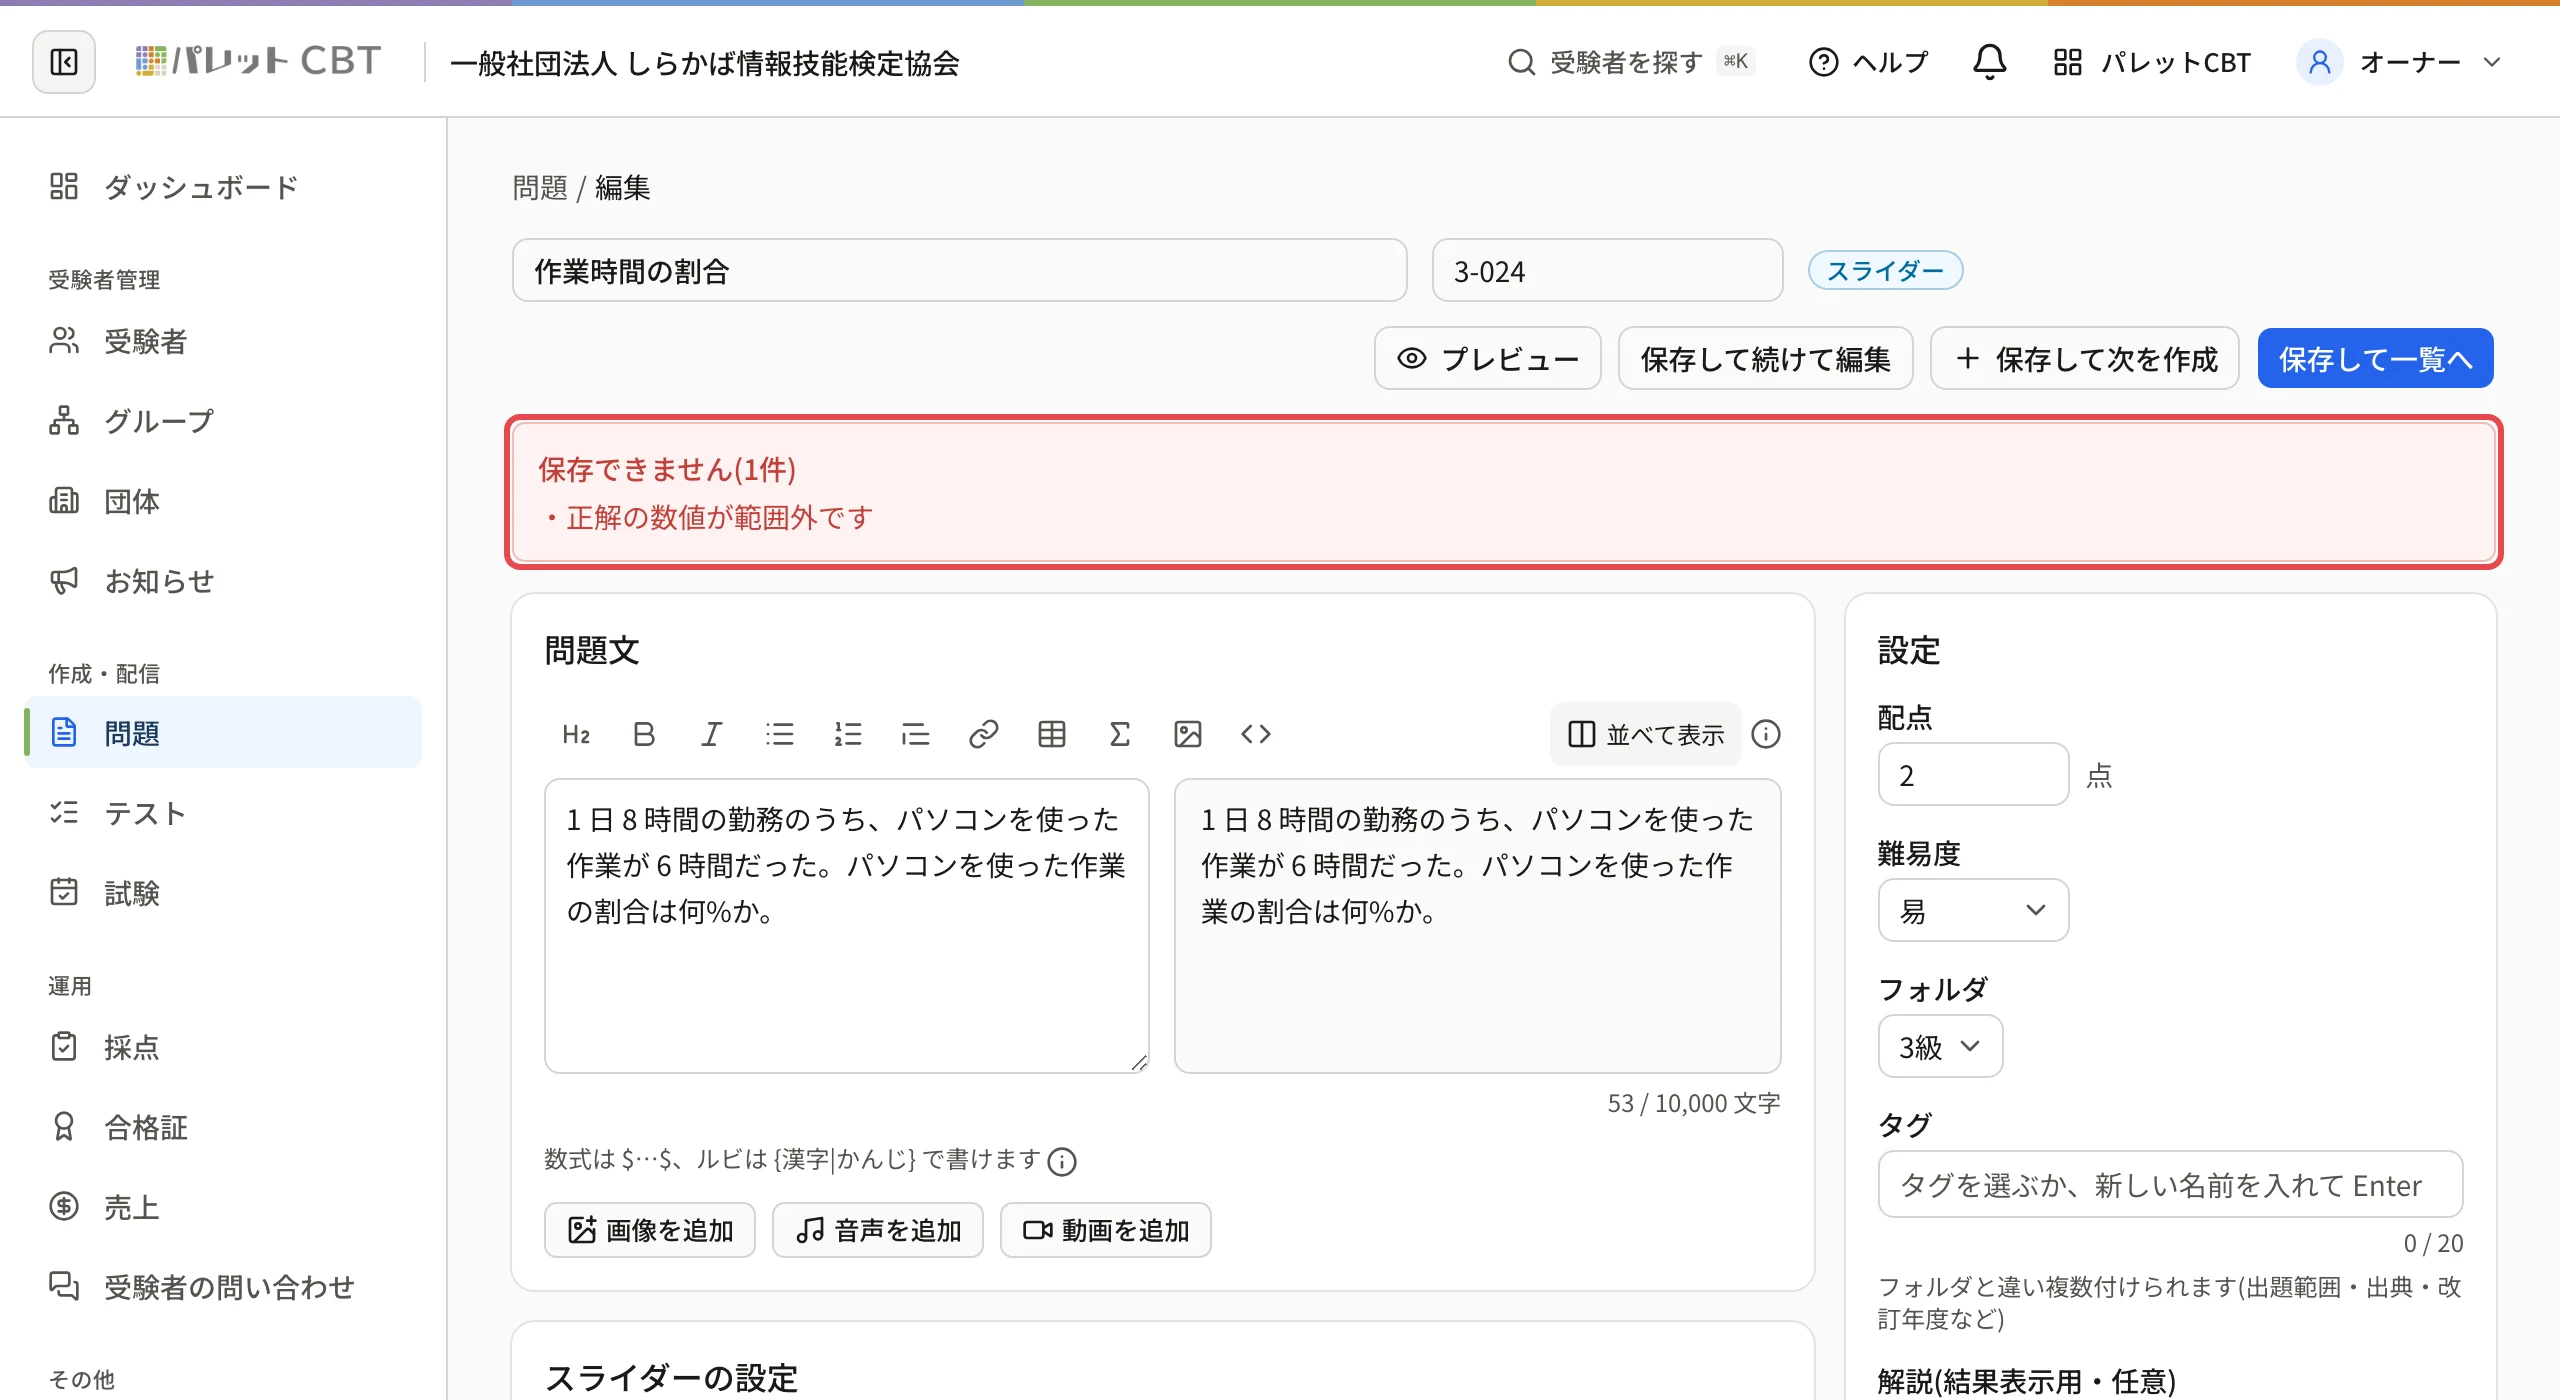Open the info icon next to 並べて表示
Viewport: 2560px width, 1400px height.
(1766, 734)
